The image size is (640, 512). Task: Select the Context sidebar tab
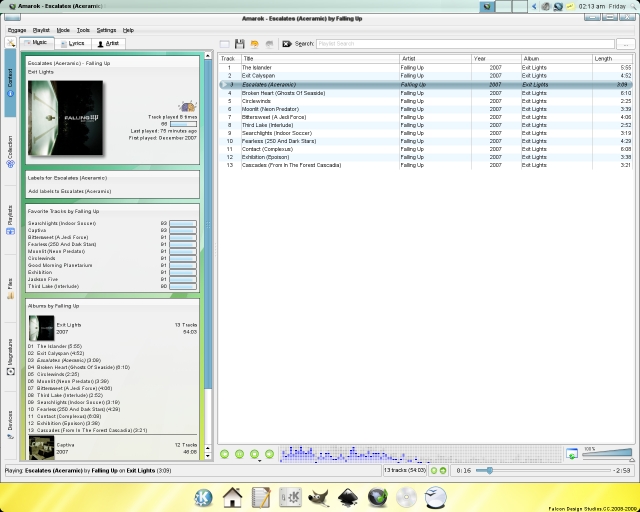(x=10, y=83)
